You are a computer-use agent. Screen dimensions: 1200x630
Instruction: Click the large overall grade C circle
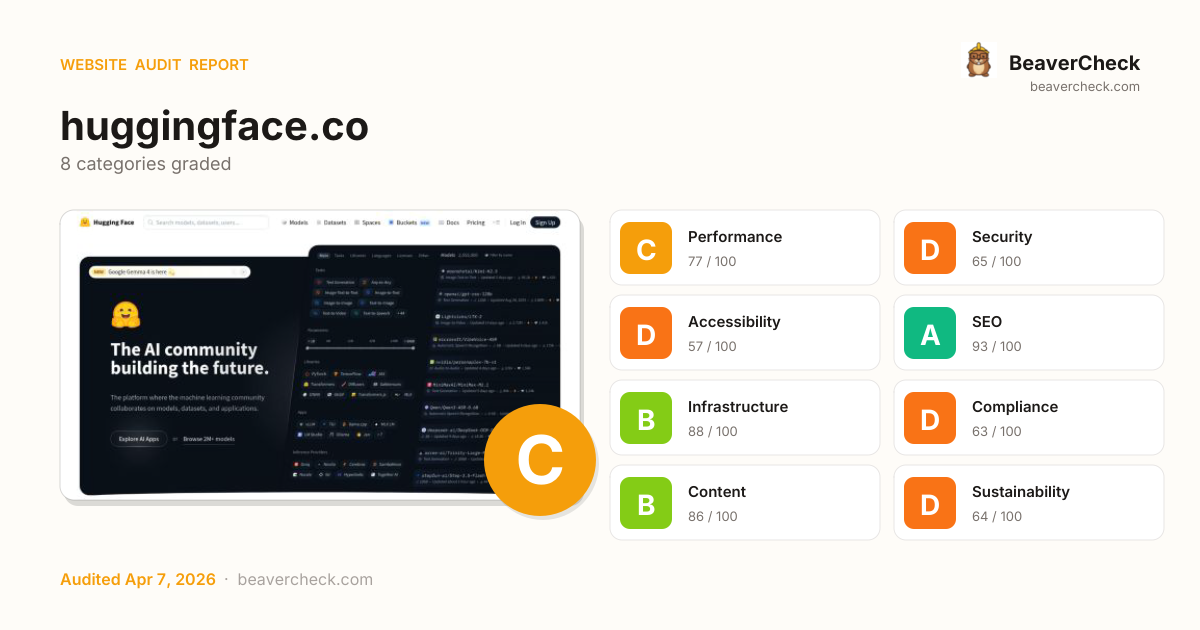click(x=540, y=460)
